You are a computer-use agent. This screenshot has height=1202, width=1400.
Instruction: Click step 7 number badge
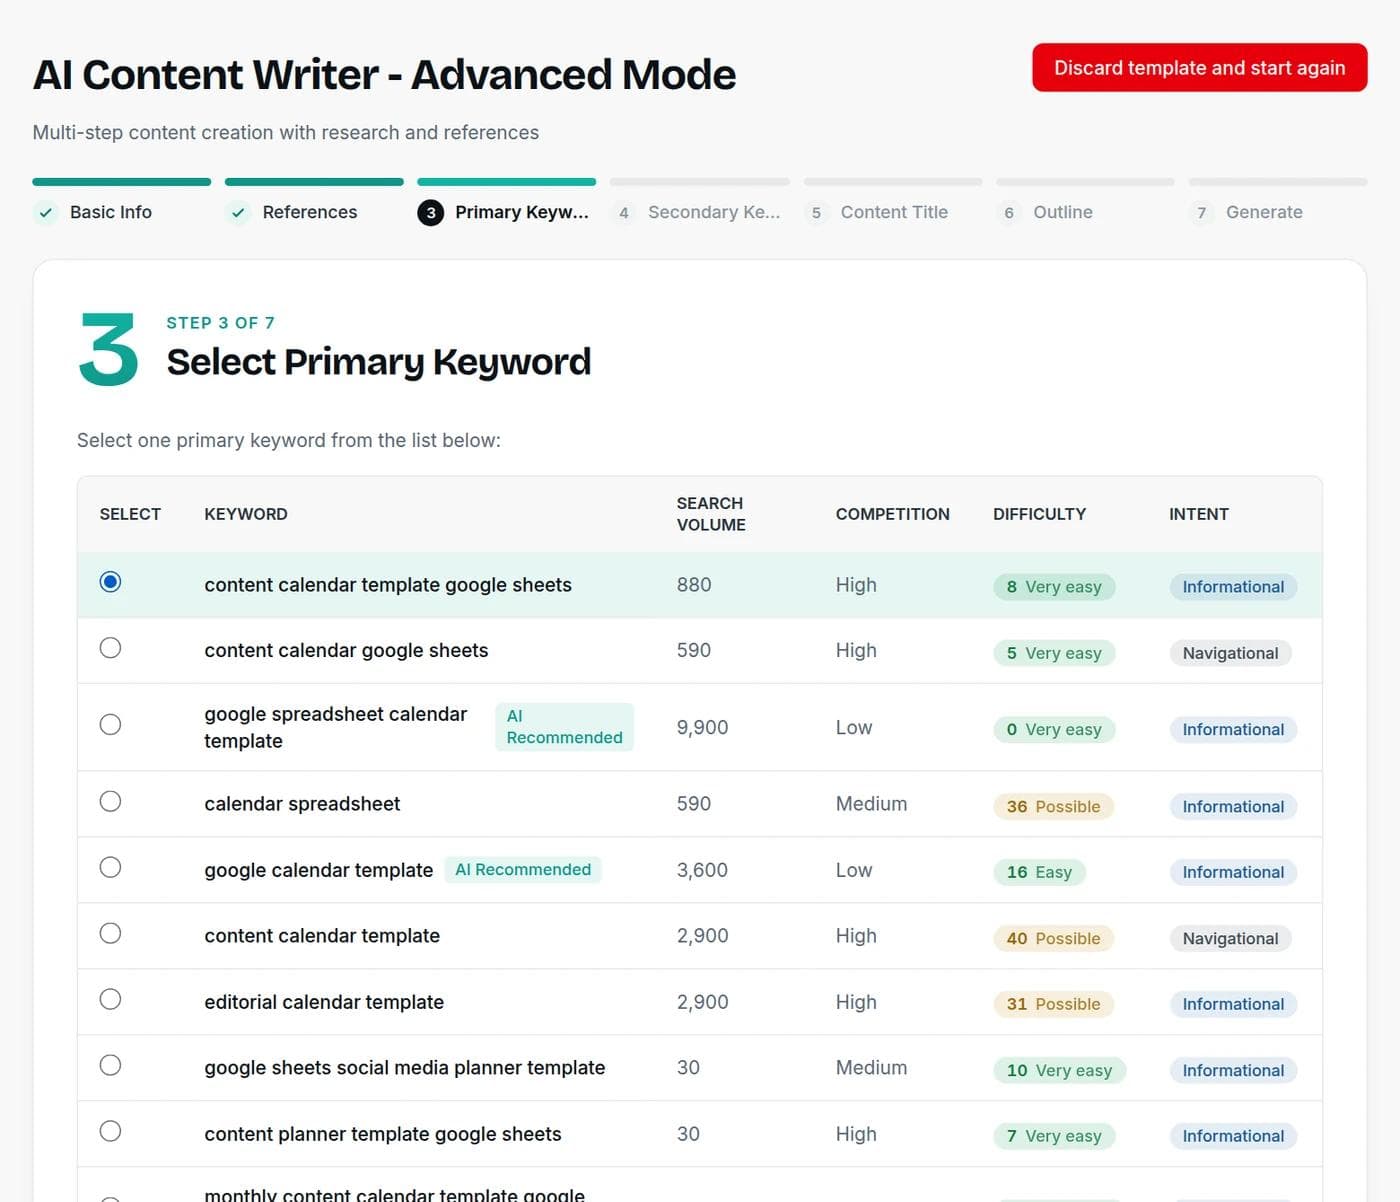1202,212
